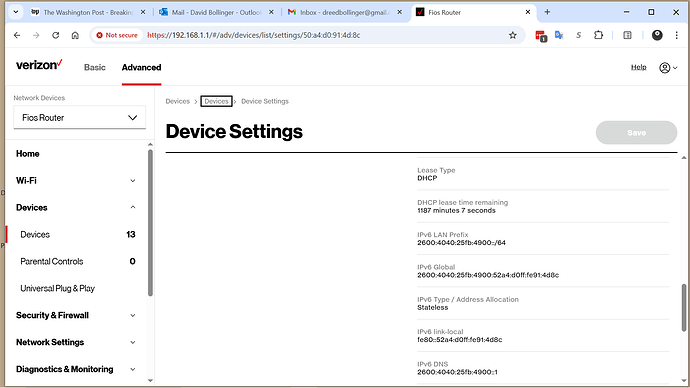The image size is (690, 388).
Task: Select the IPv6 DNS address value
Action: [457, 372]
